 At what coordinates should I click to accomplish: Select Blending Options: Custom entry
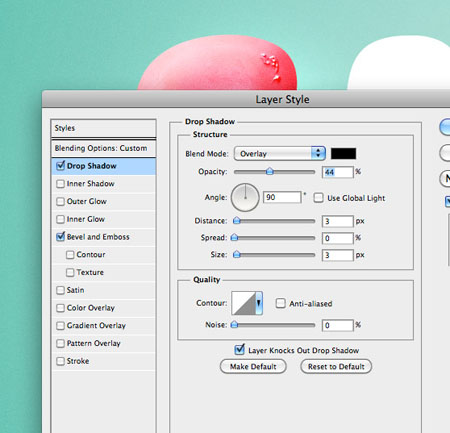click(103, 148)
